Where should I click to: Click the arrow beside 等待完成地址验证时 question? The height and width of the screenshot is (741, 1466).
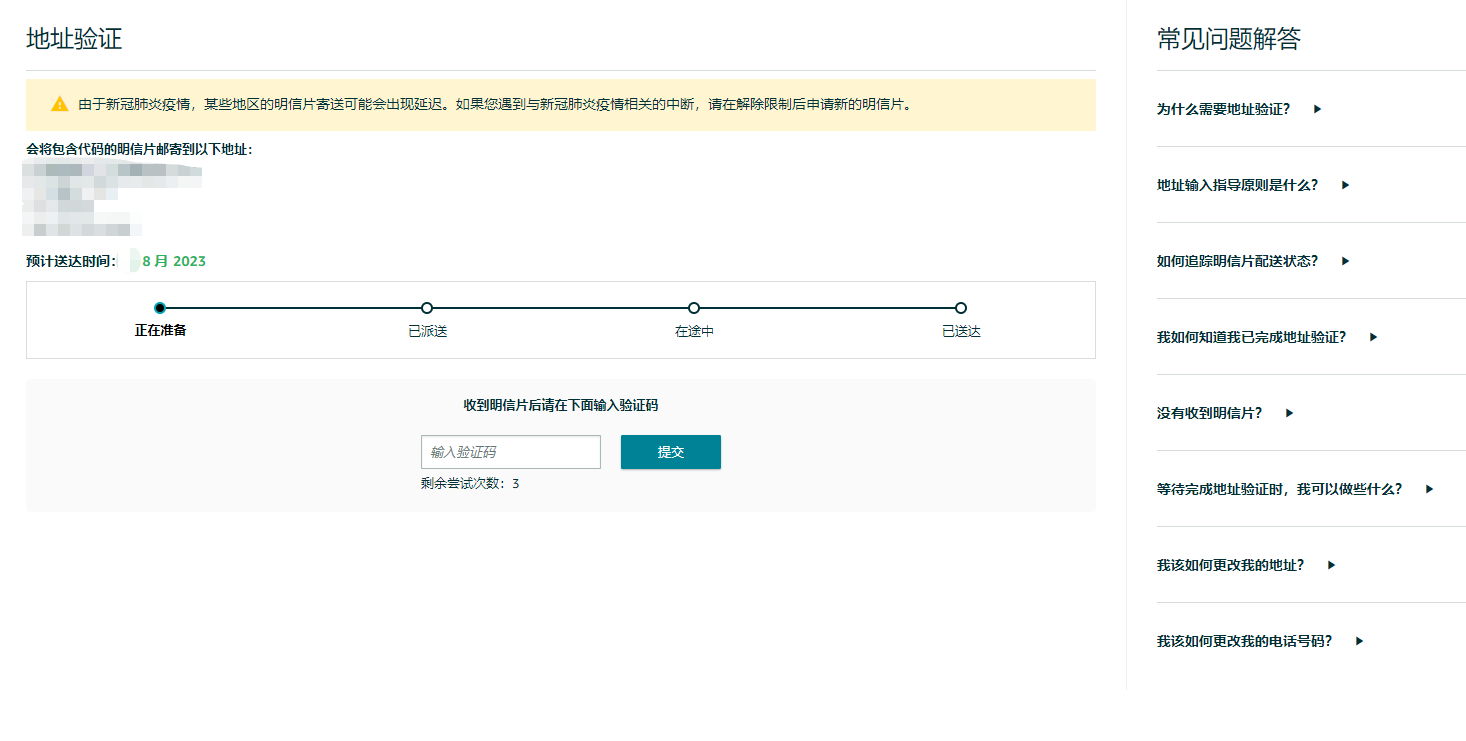(1429, 489)
